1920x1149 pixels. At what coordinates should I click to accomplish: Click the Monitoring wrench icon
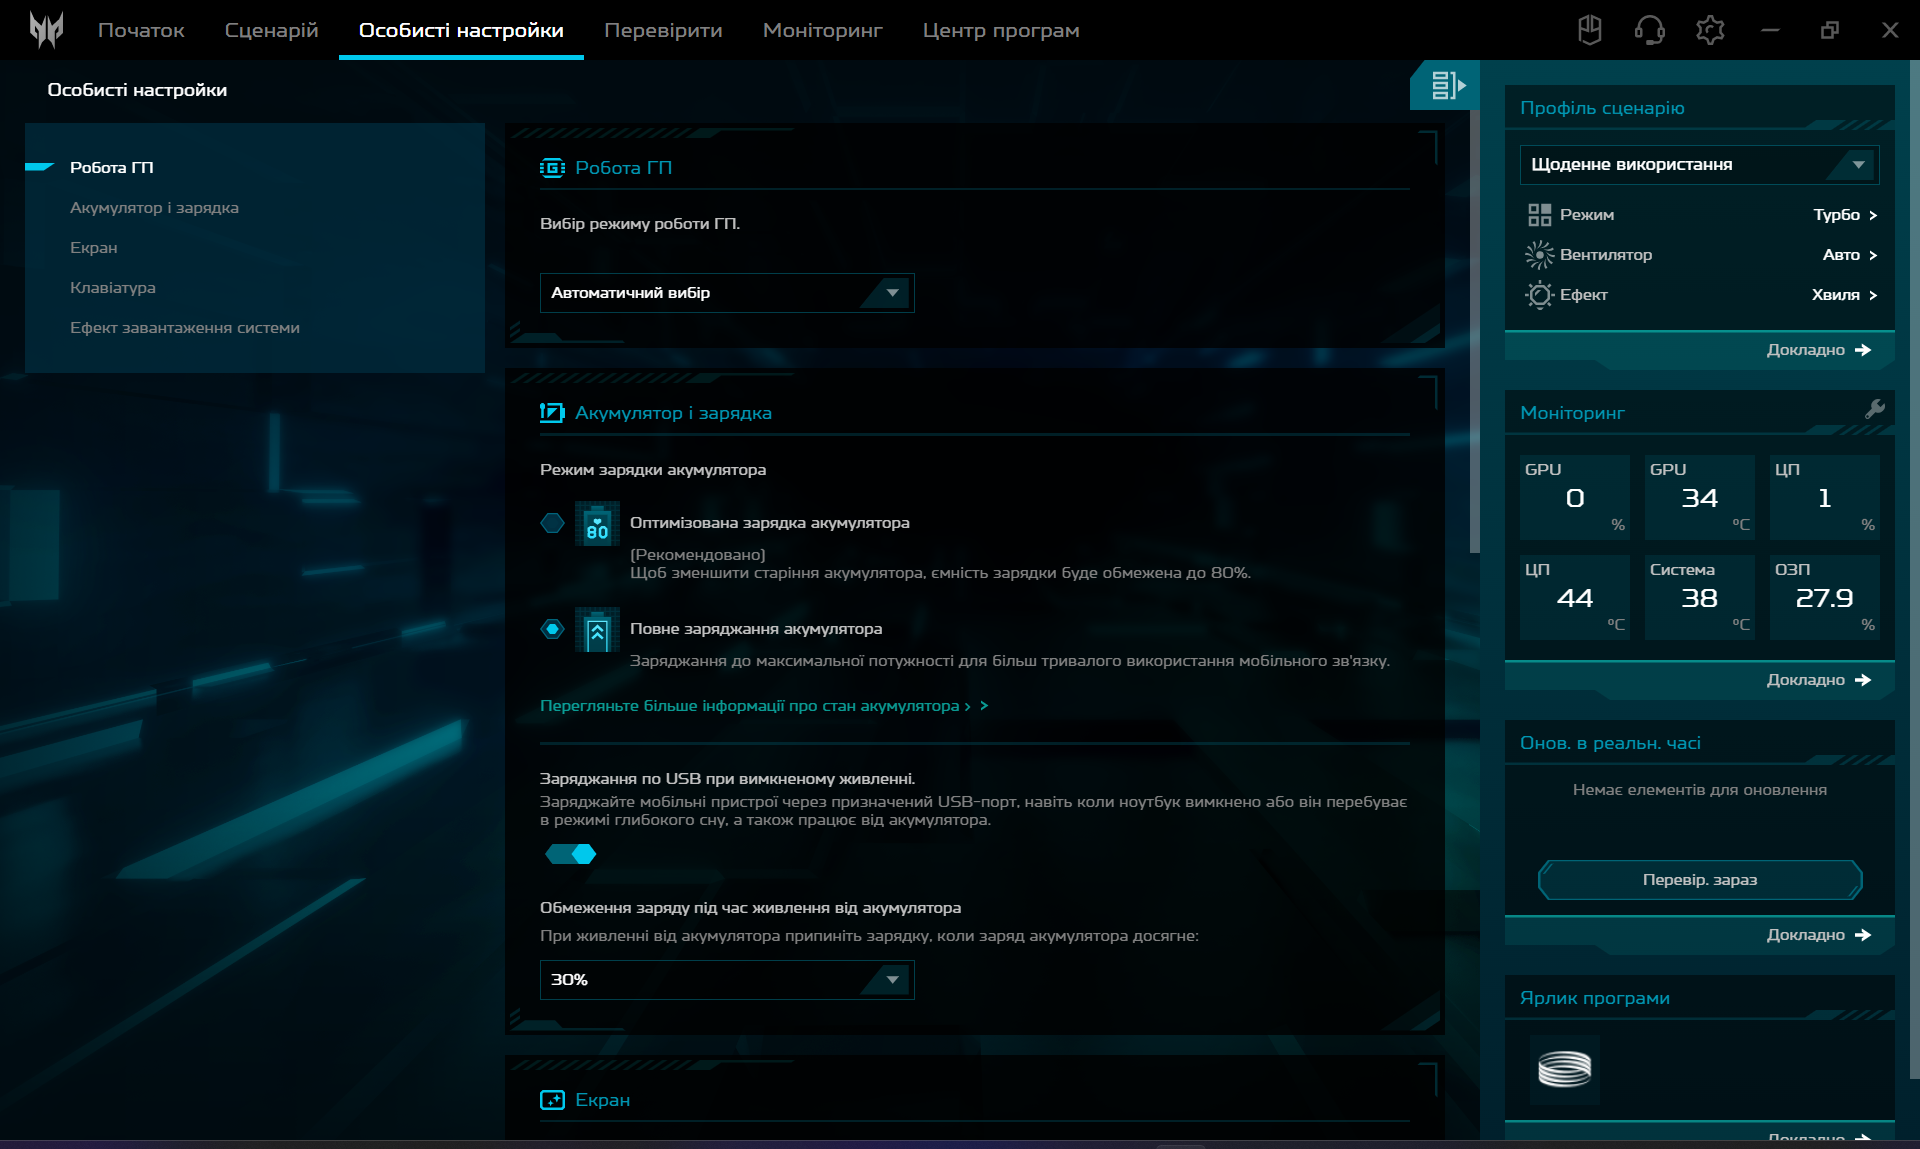(x=1874, y=409)
